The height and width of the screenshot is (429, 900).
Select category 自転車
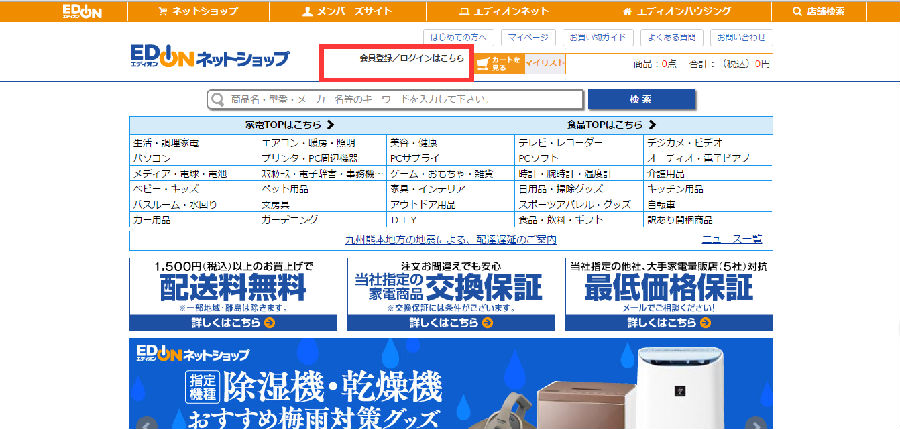661,204
